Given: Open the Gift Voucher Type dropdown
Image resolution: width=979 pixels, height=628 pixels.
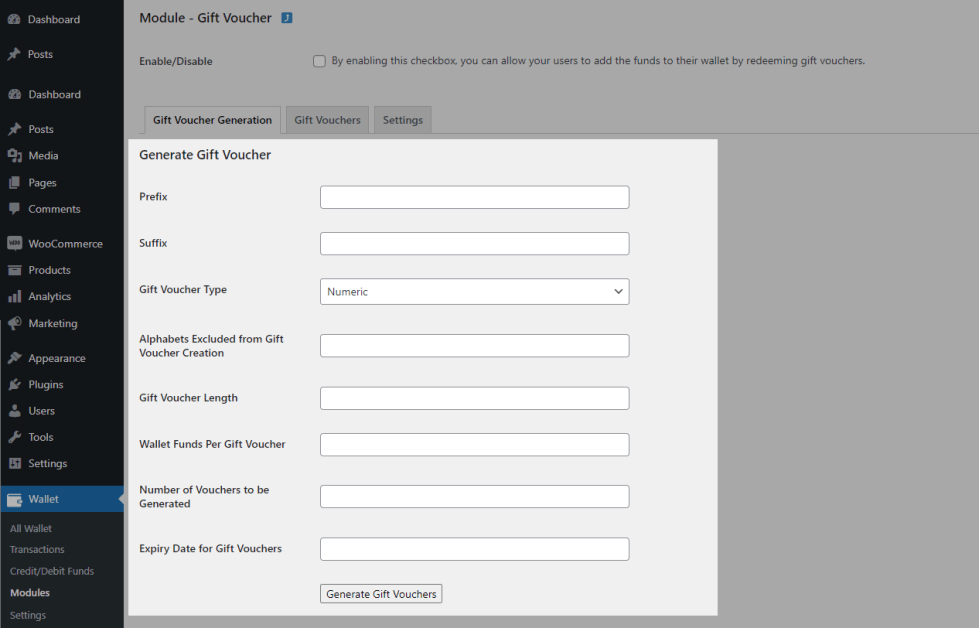Looking at the screenshot, I should (474, 292).
